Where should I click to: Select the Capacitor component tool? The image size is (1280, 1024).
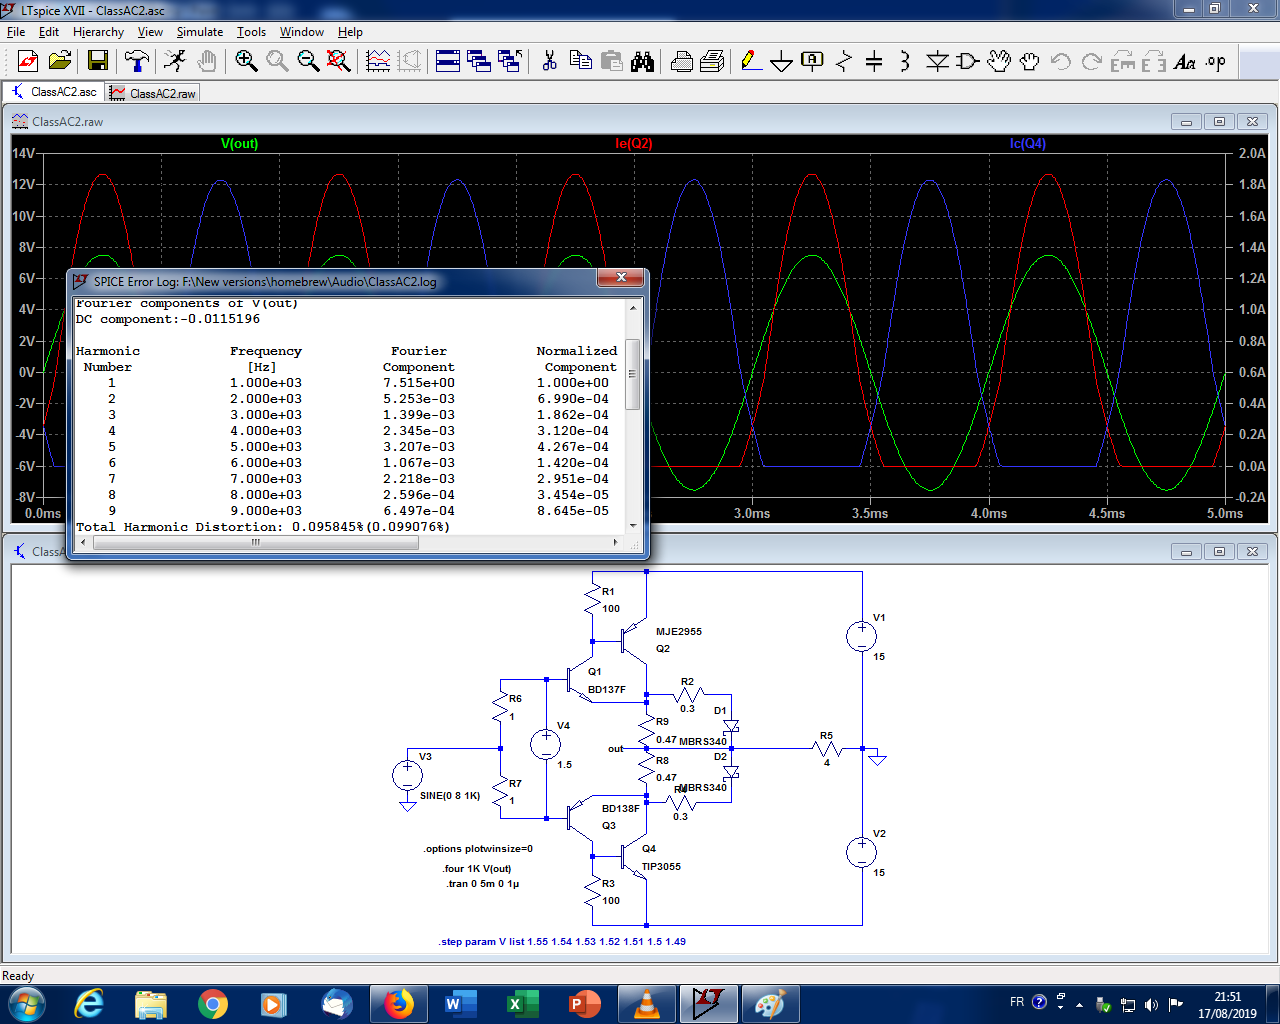[874, 62]
